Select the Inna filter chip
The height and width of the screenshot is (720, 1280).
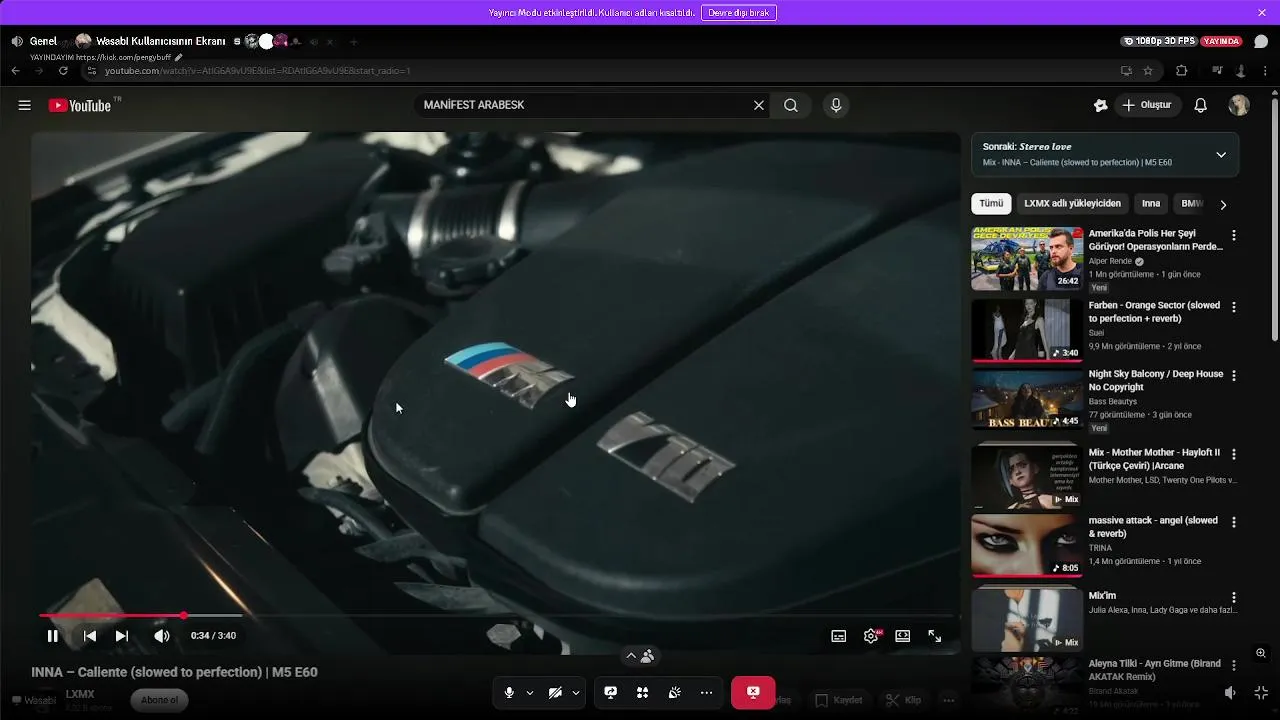(x=1151, y=204)
